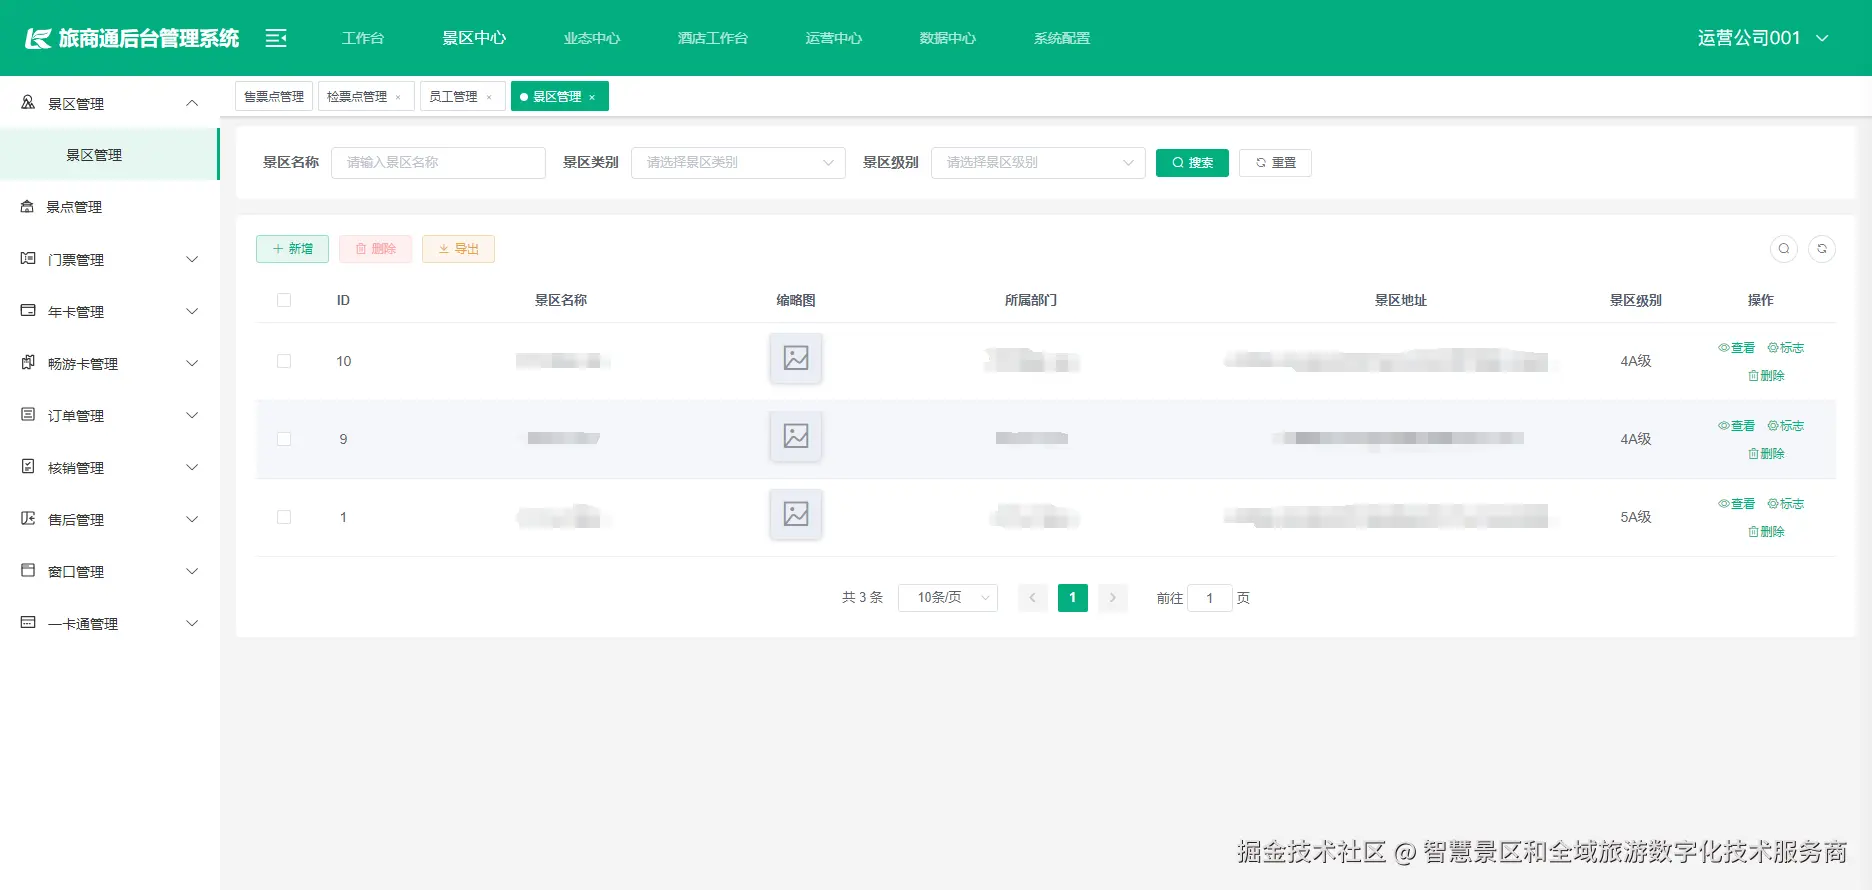Expand the 门票管理 chevron

192,259
